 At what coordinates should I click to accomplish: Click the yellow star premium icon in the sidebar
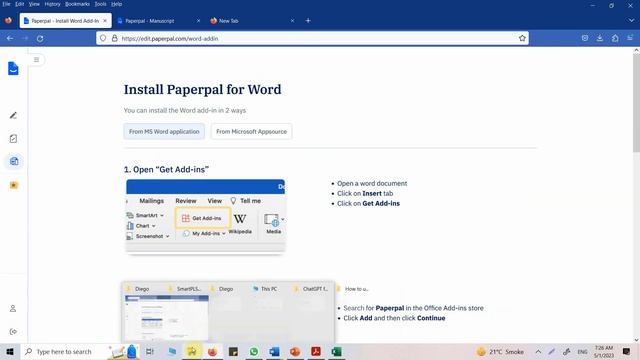coord(13,185)
